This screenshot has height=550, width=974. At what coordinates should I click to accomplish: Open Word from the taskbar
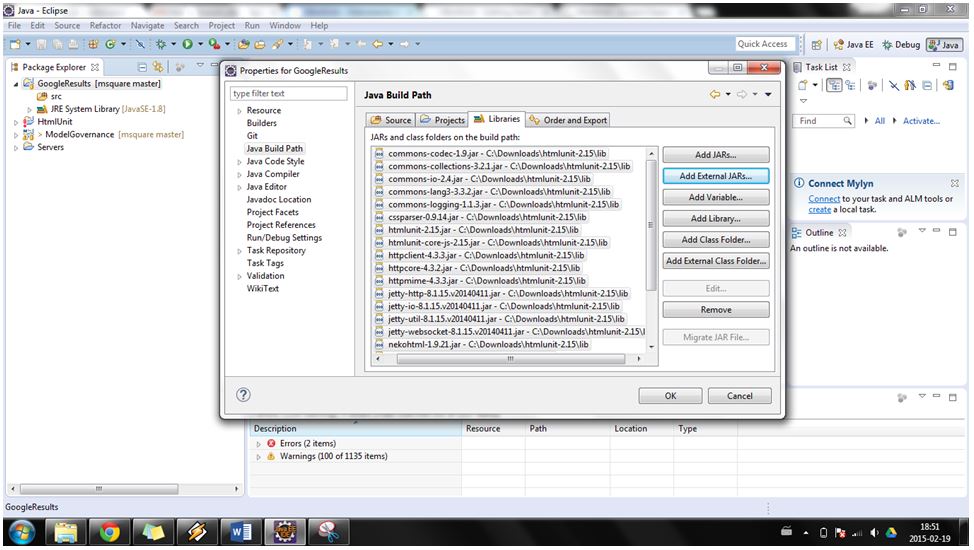point(241,533)
